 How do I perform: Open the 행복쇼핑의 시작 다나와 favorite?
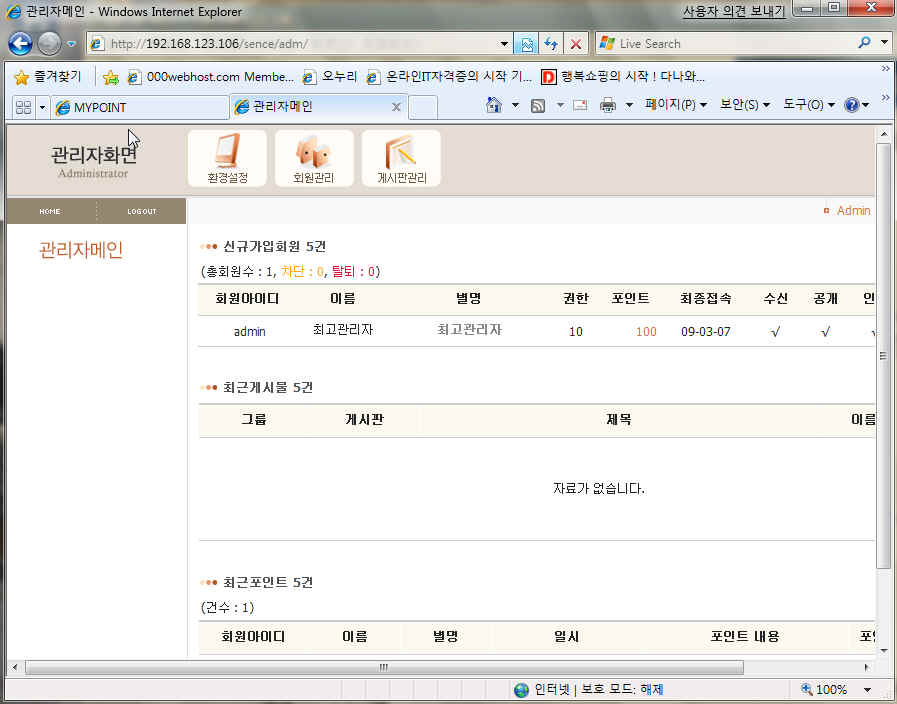pyautogui.click(x=623, y=77)
